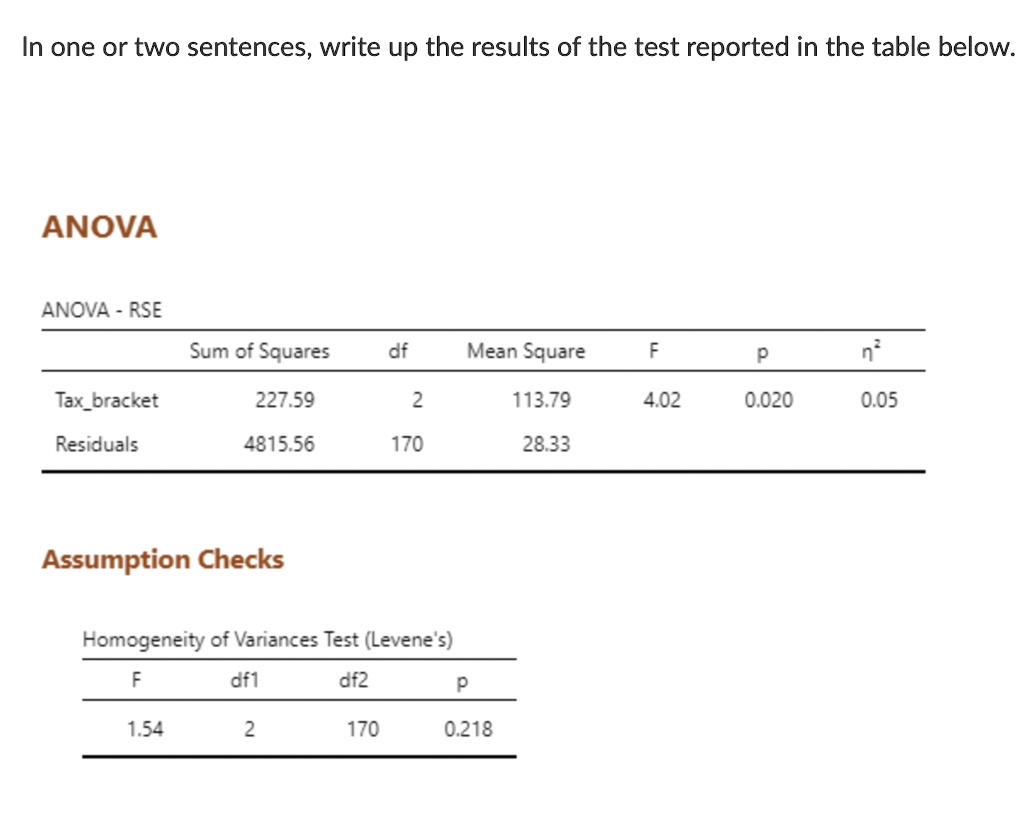Select the Tax_bracket row label
Viewport: 1024px width, 817px height.
(x=106, y=400)
